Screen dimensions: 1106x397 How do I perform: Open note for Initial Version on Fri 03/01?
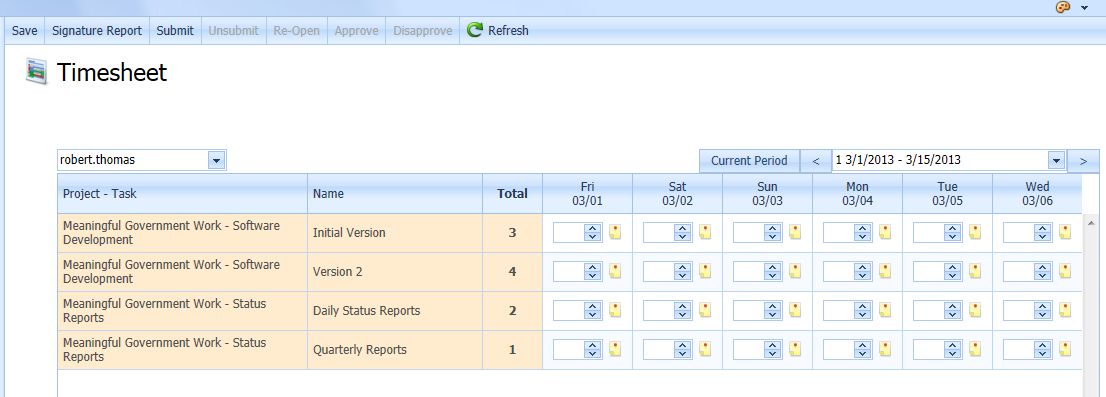pos(615,232)
